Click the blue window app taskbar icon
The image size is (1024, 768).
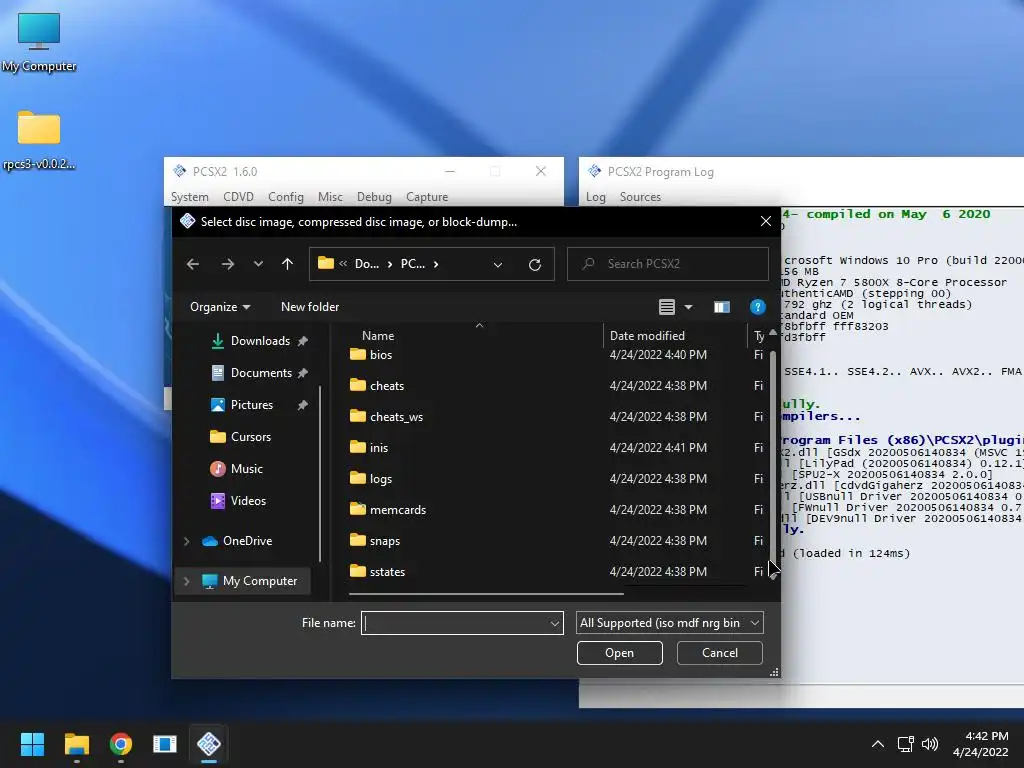click(x=165, y=744)
